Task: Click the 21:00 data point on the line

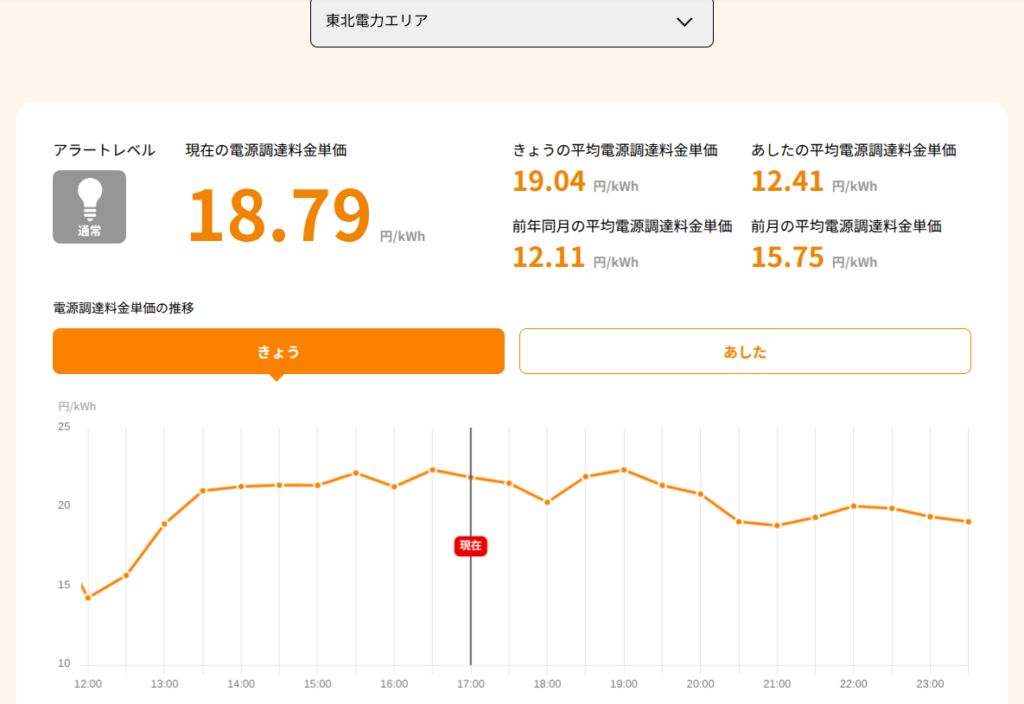Action: pyautogui.click(x=777, y=525)
